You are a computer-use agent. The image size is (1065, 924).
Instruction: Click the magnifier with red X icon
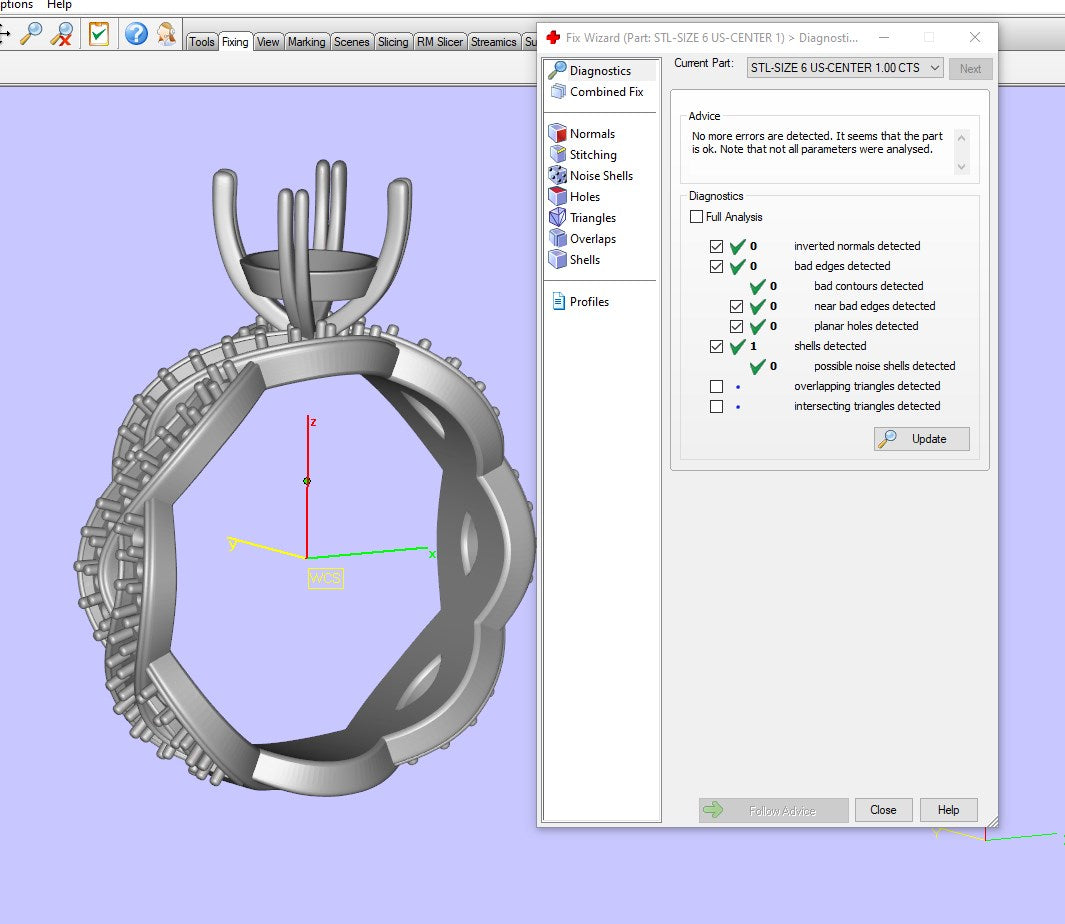pos(62,34)
